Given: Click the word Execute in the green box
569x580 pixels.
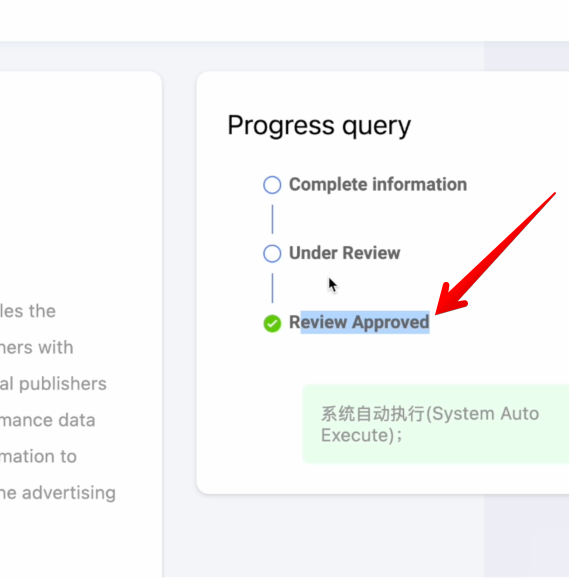Looking at the screenshot, I should click(357, 435).
